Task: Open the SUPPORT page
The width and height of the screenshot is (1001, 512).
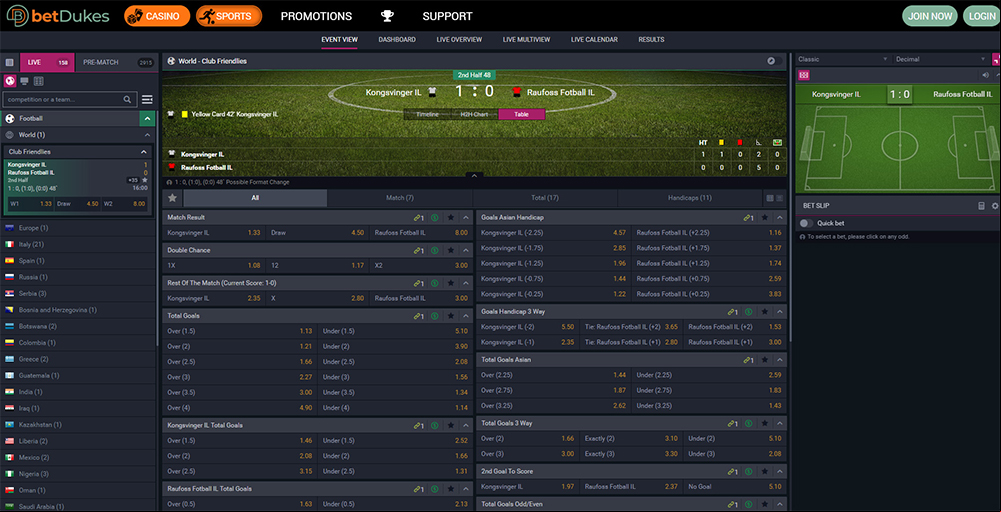Action: coord(448,16)
